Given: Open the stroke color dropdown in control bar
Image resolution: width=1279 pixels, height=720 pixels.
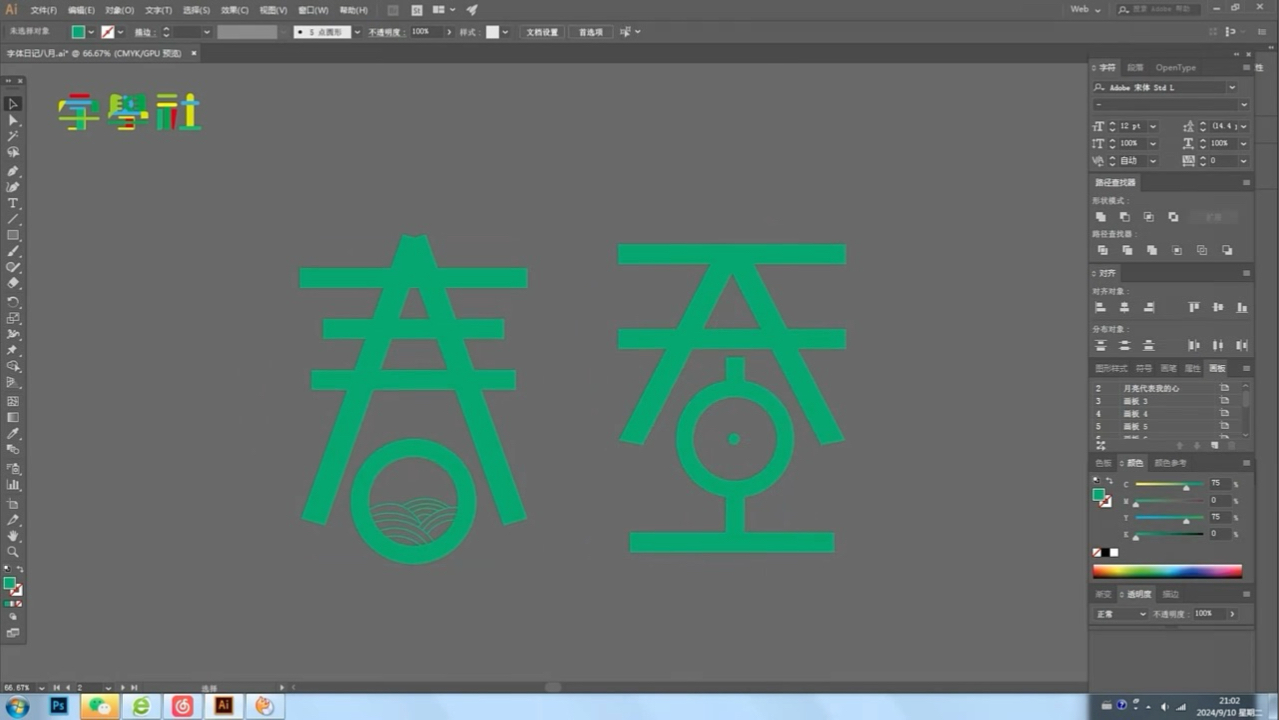Looking at the screenshot, I should tap(121, 32).
